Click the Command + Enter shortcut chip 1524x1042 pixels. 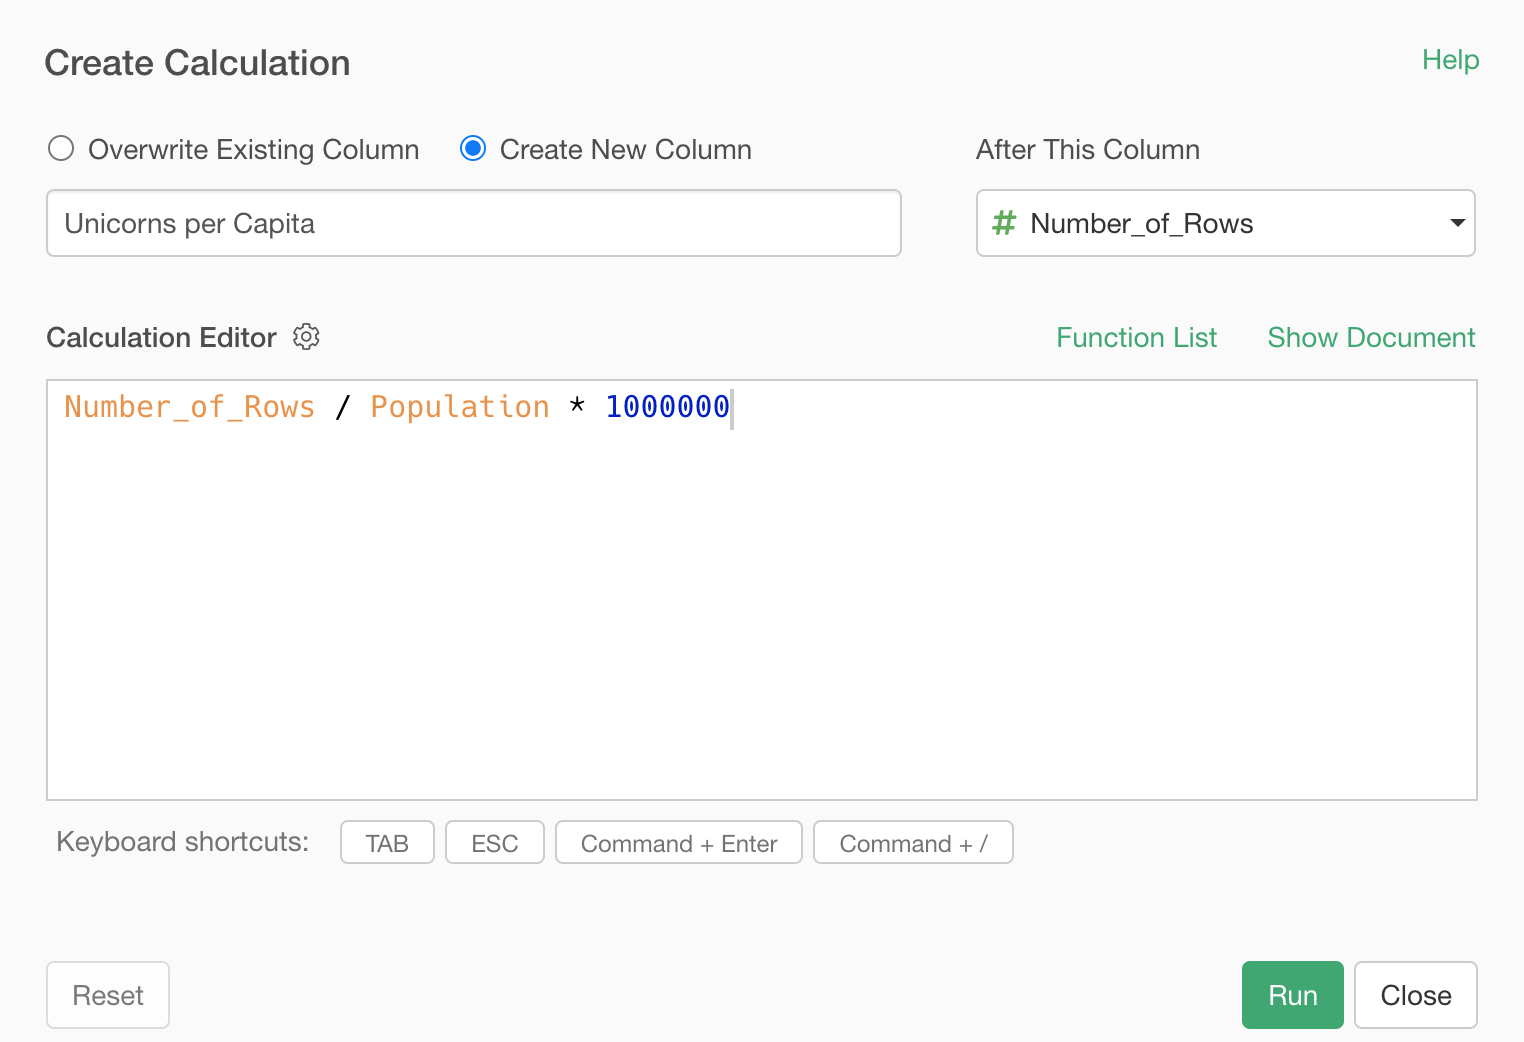678,843
